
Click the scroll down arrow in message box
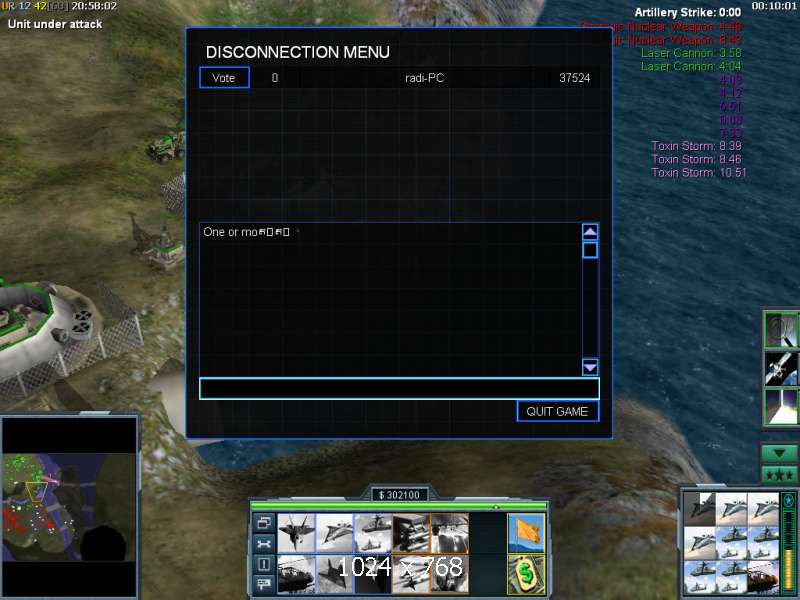pyautogui.click(x=590, y=367)
